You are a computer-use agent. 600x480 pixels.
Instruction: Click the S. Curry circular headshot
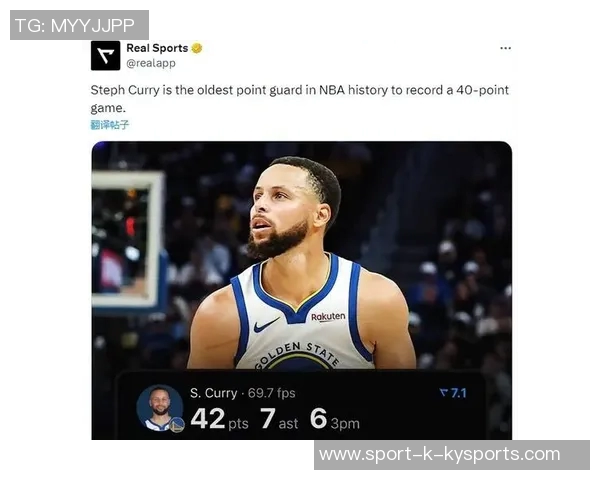(160, 407)
